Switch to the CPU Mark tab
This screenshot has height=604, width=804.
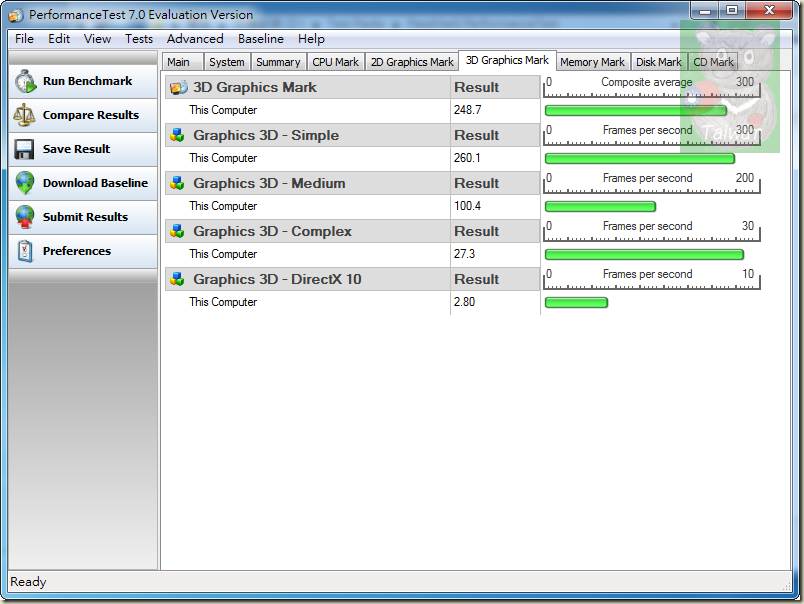[335, 62]
